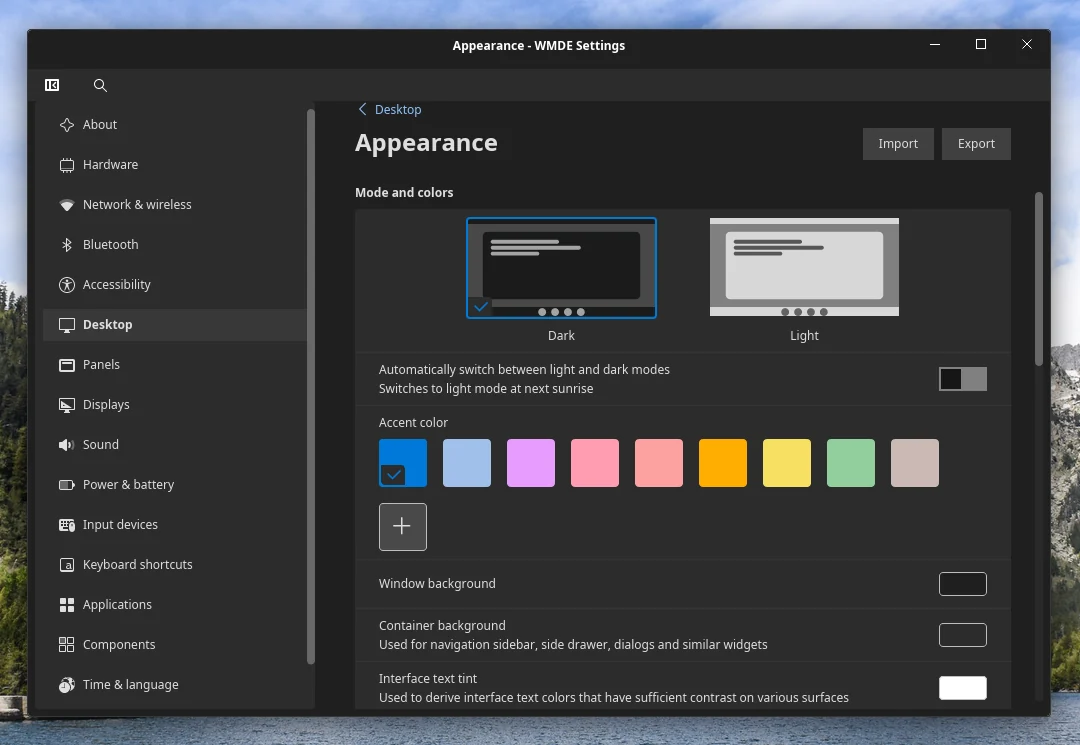Screen dimensions: 1080x745
Task: Toggle automatic light and dark mode switch
Action: [x=962, y=379]
